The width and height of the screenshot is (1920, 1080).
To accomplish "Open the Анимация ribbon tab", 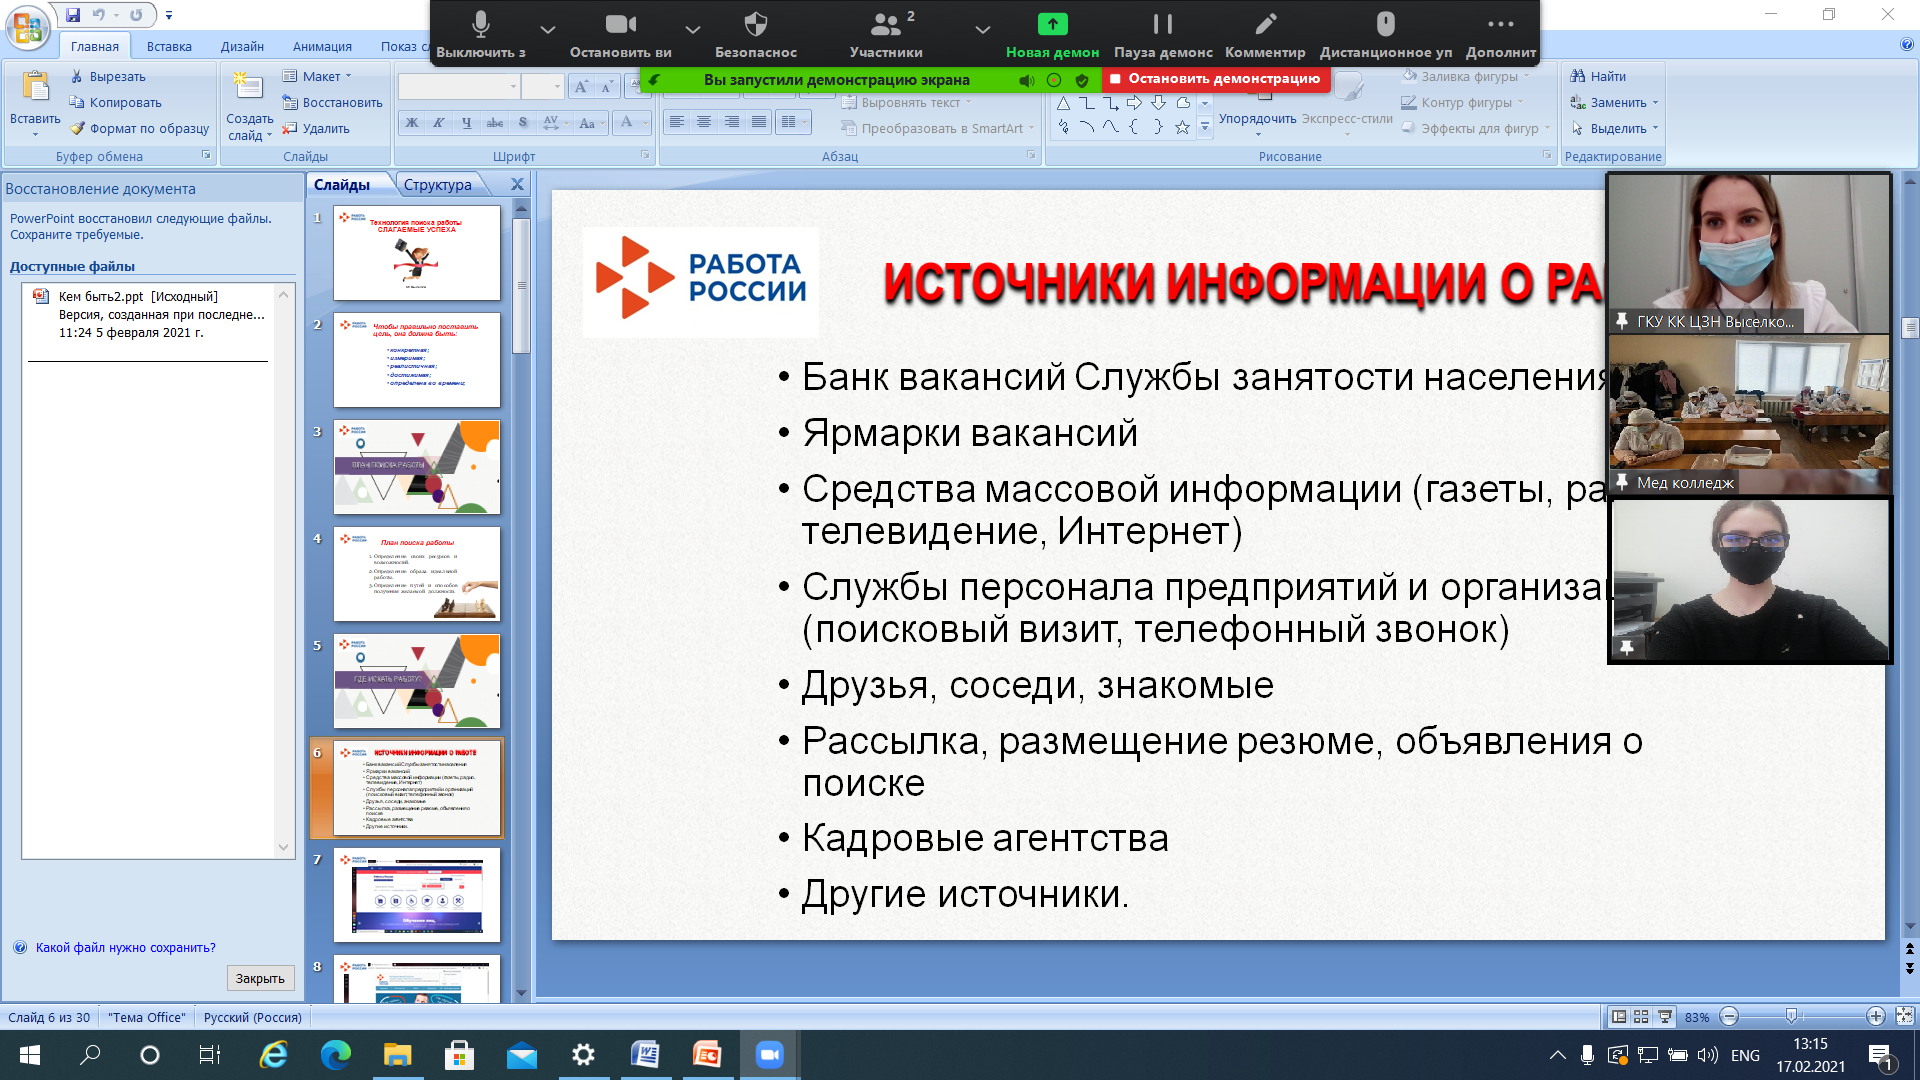I will click(x=322, y=46).
